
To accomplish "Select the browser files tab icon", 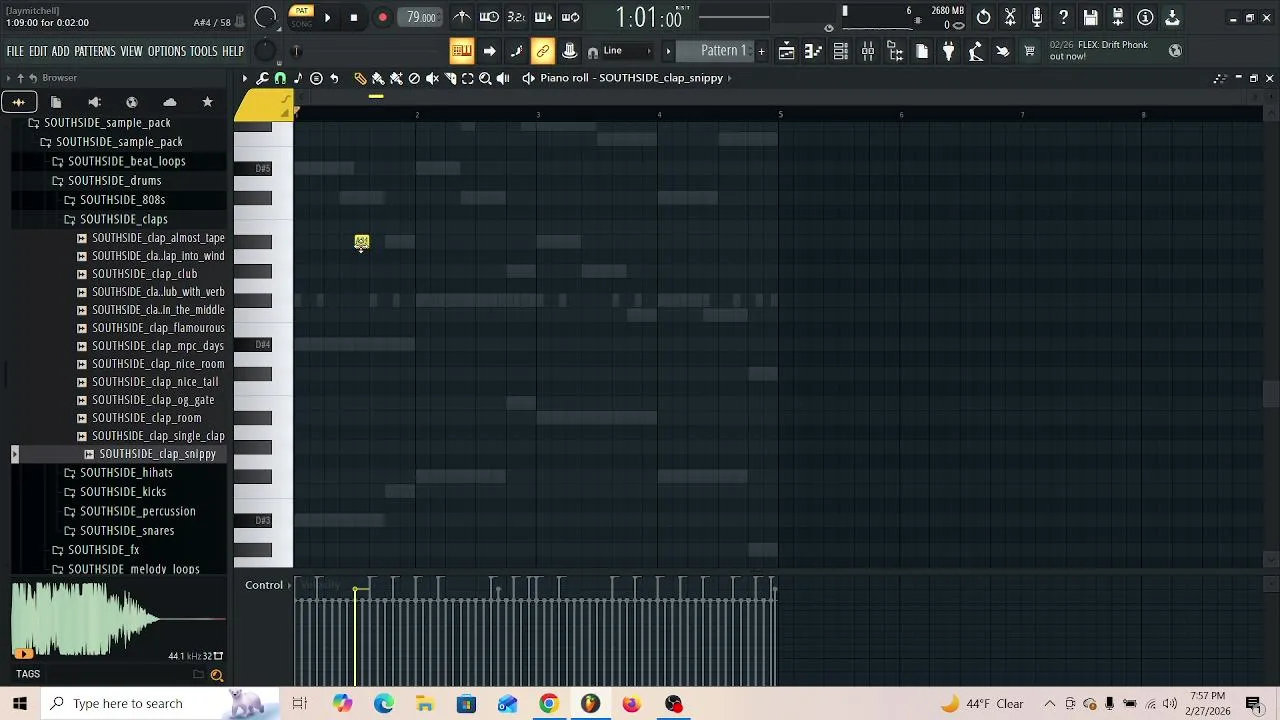I will tap(56, 102).
